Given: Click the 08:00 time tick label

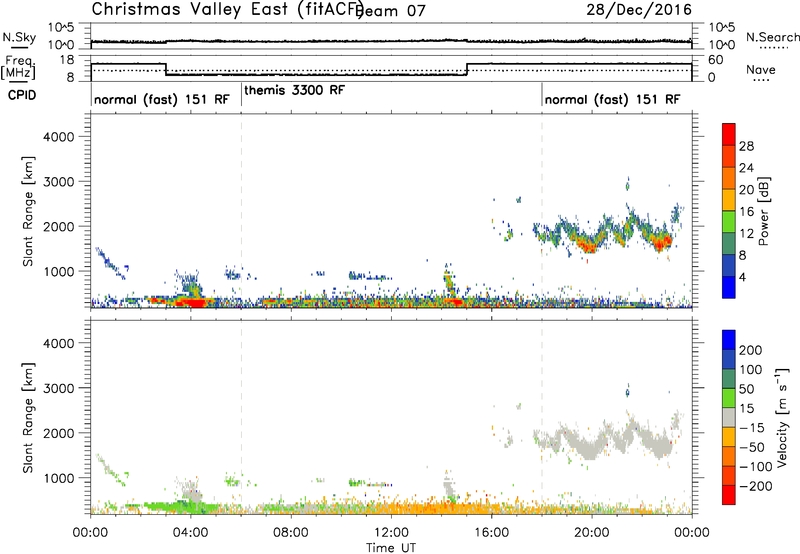Looking at the screenshot, I should (291, 533).
